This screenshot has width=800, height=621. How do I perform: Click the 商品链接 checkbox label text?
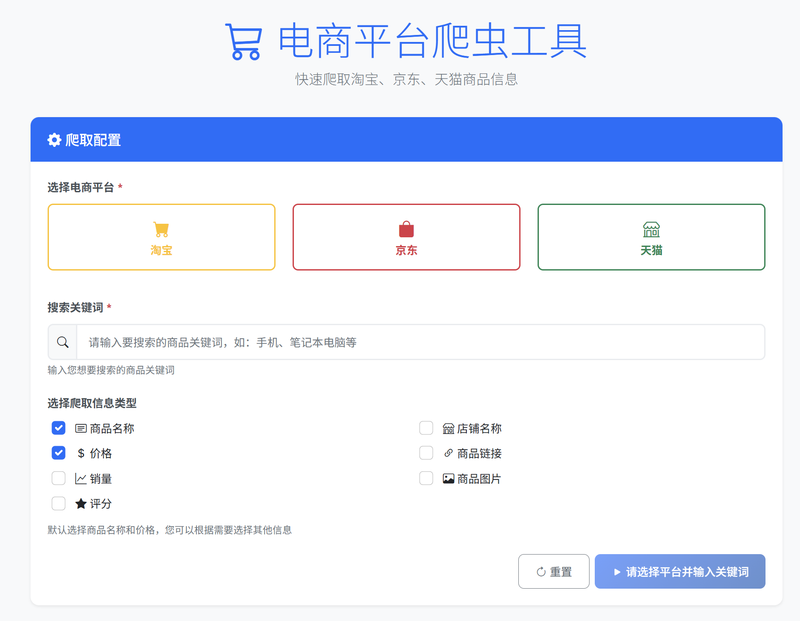pos(479,453)
